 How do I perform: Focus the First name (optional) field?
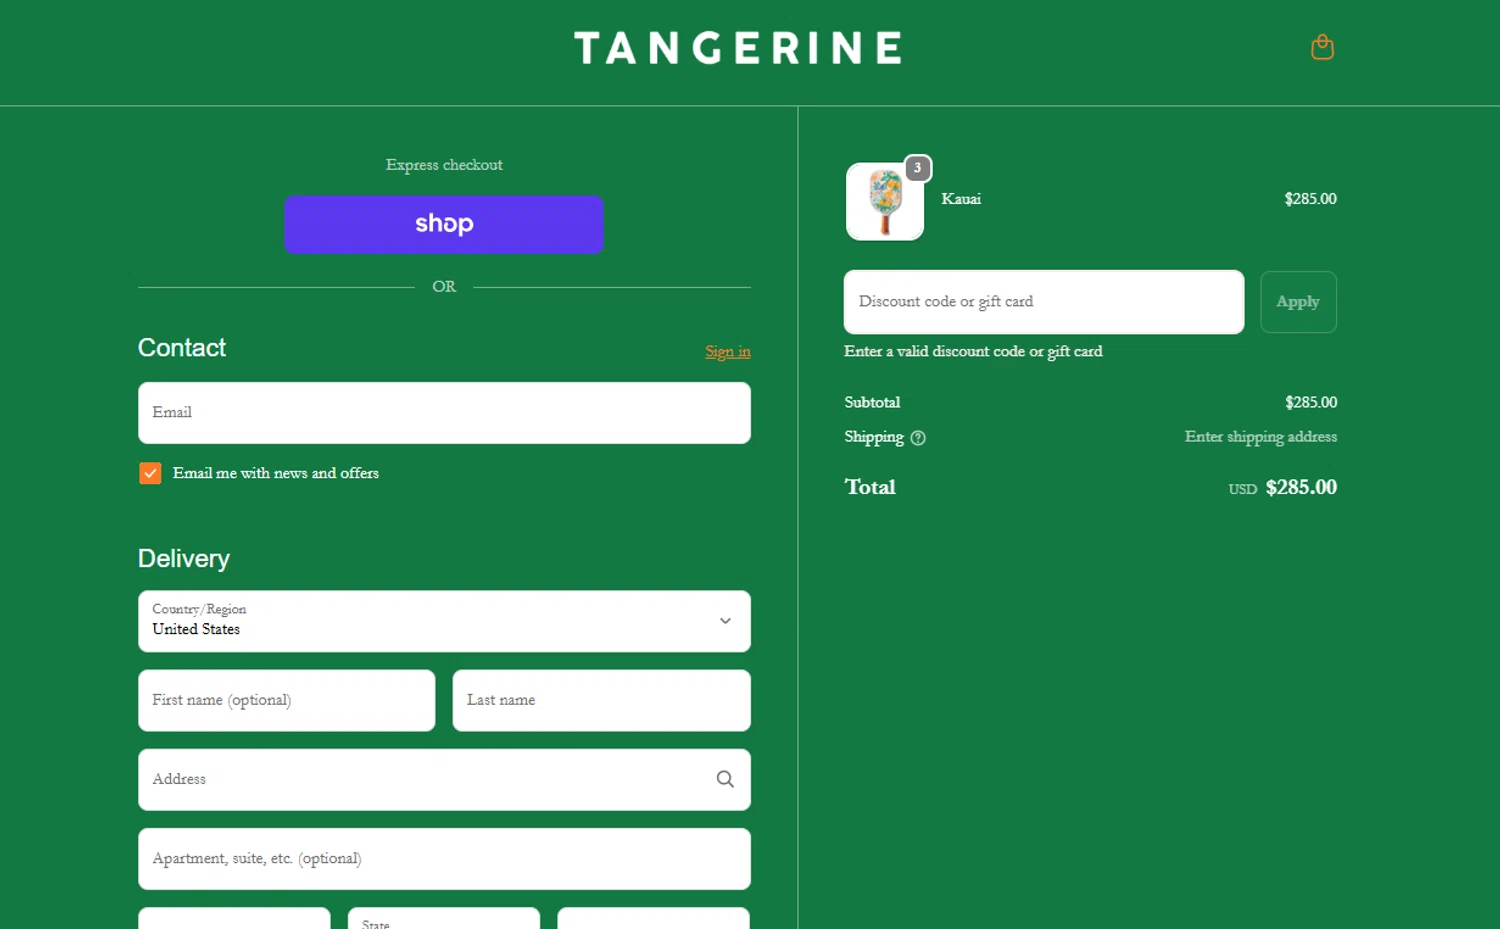[287, 700]
